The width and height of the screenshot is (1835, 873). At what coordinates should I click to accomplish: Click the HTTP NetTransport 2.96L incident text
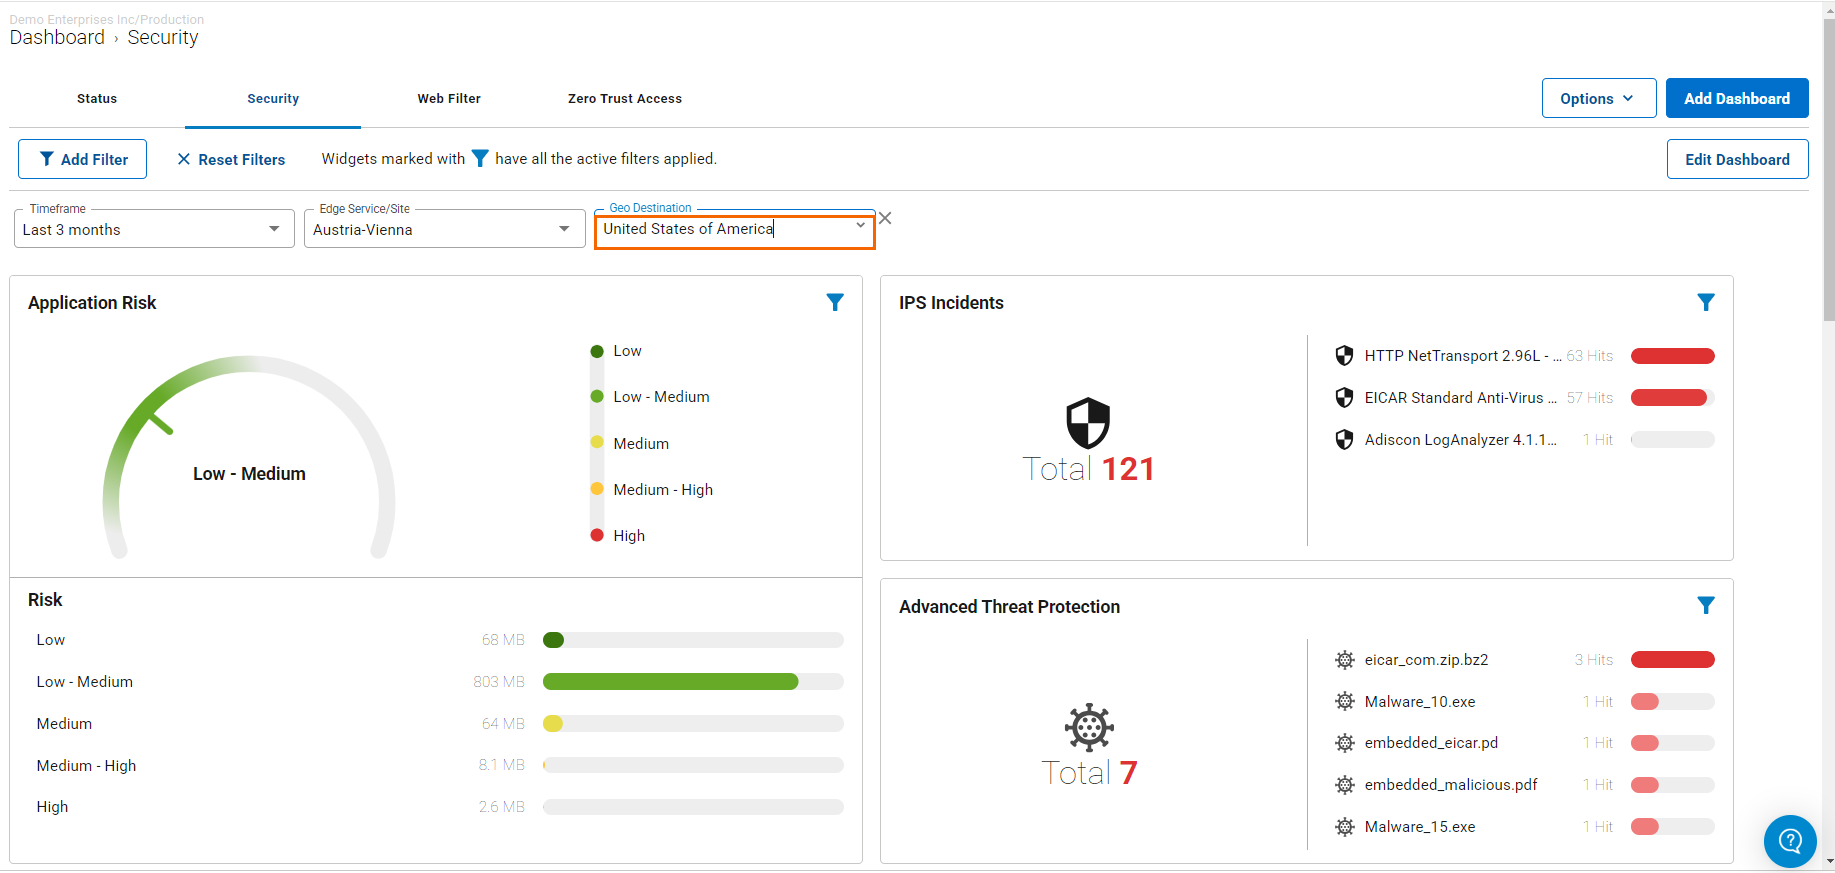coord(1462,355)
